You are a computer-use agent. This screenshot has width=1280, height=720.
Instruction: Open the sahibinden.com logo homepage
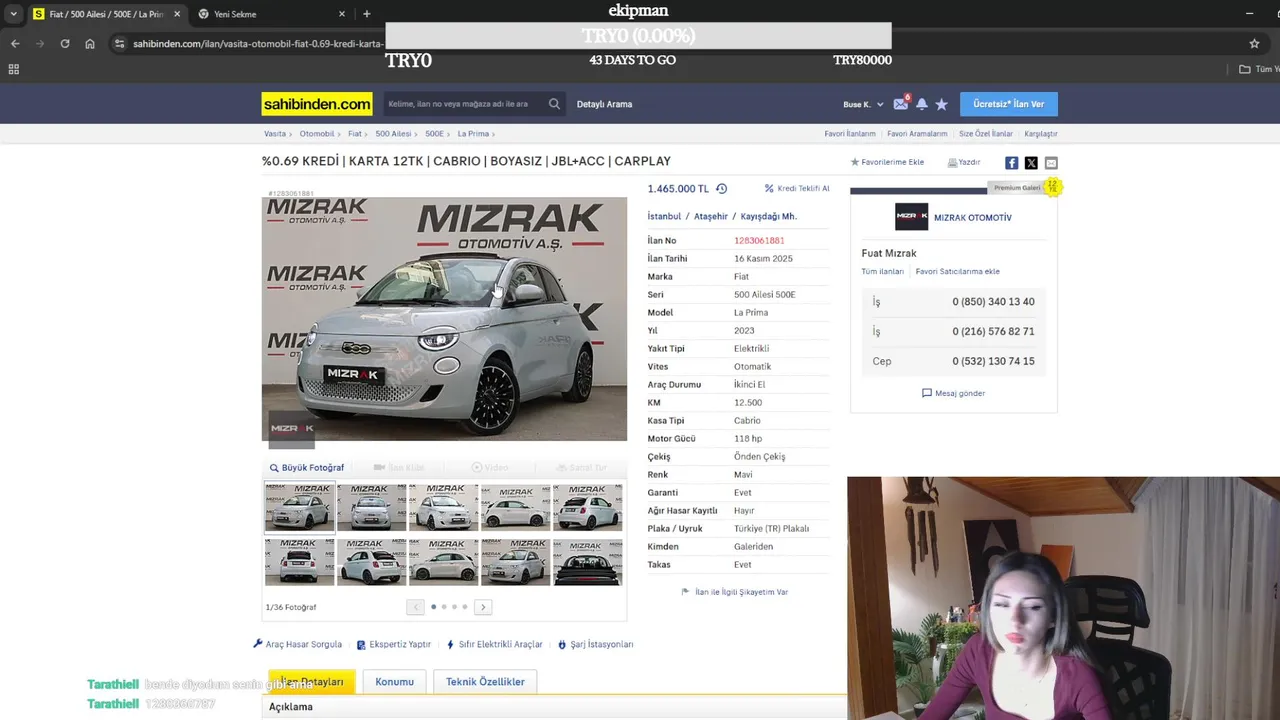point(317,104)
